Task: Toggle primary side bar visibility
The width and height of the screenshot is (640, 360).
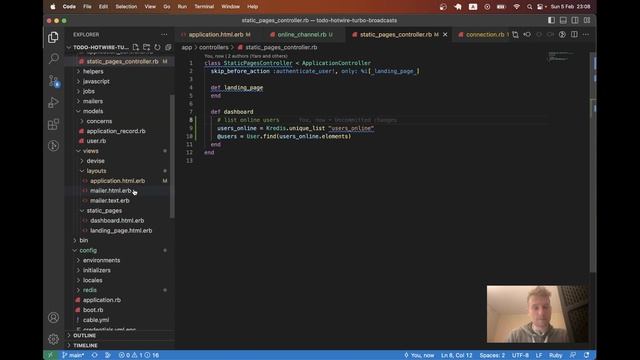Action: point(551,20)
